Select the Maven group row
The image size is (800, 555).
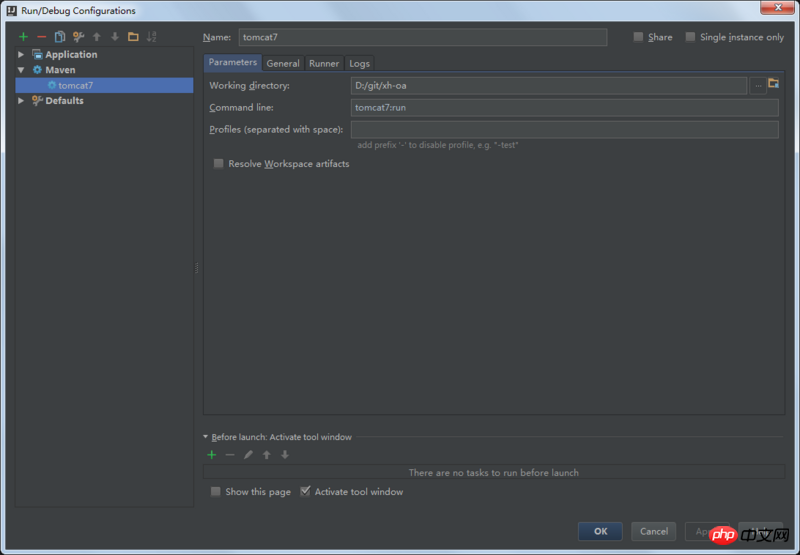click(104, 70)
